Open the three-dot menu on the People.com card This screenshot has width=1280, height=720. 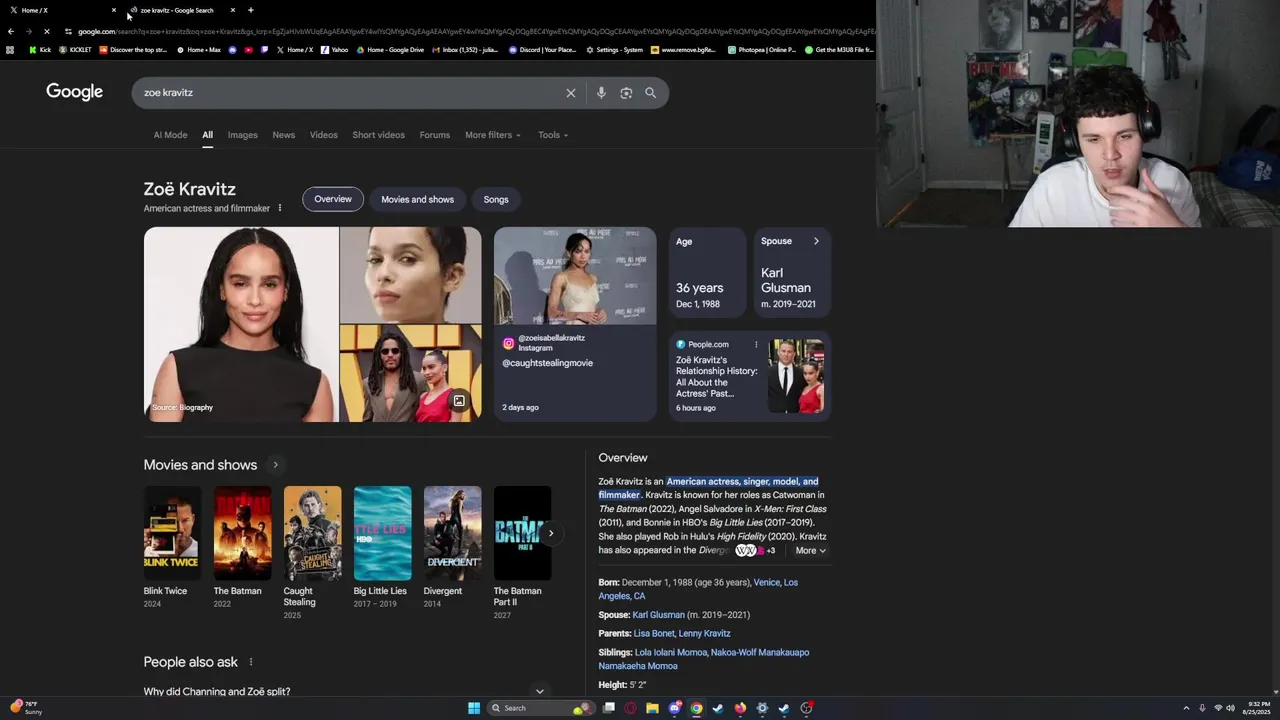pos(756,345)
